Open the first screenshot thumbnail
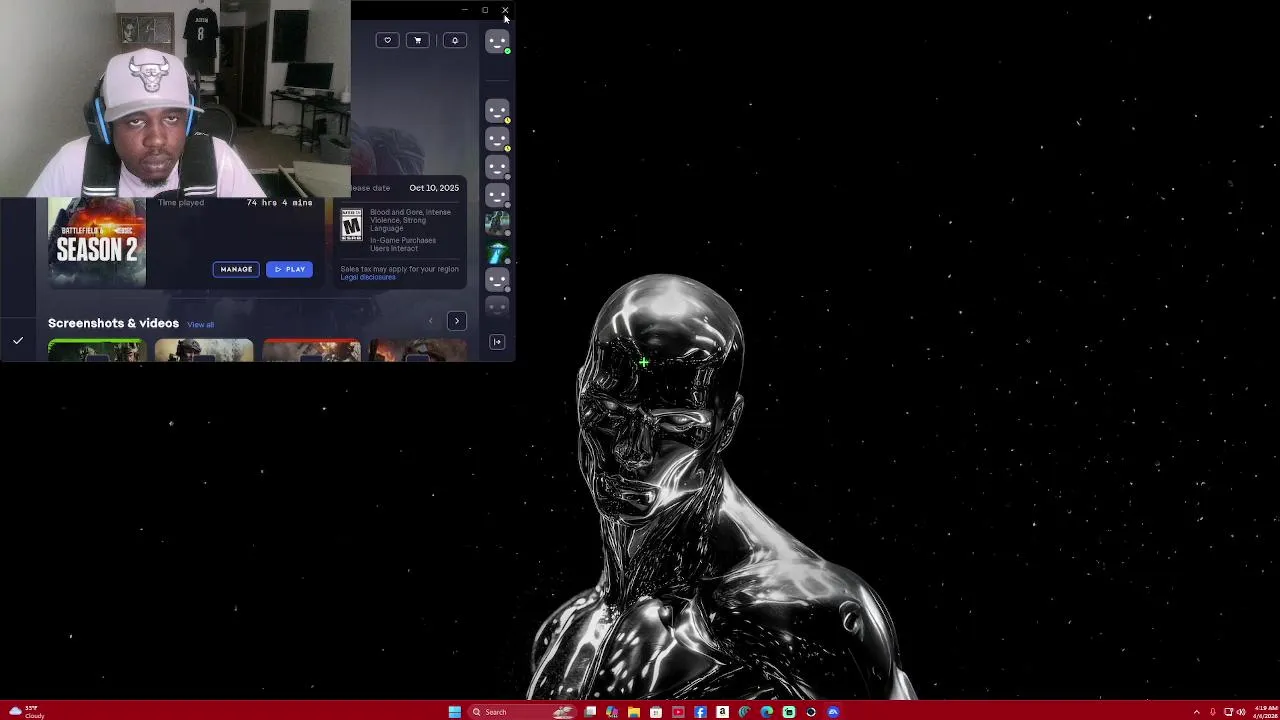1280x720 pixels. (96, 350)
